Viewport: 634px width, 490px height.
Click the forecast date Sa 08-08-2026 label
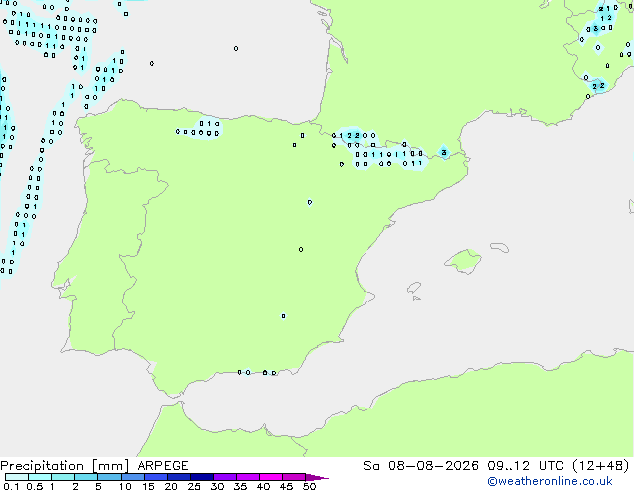click(x=421, y=466)
